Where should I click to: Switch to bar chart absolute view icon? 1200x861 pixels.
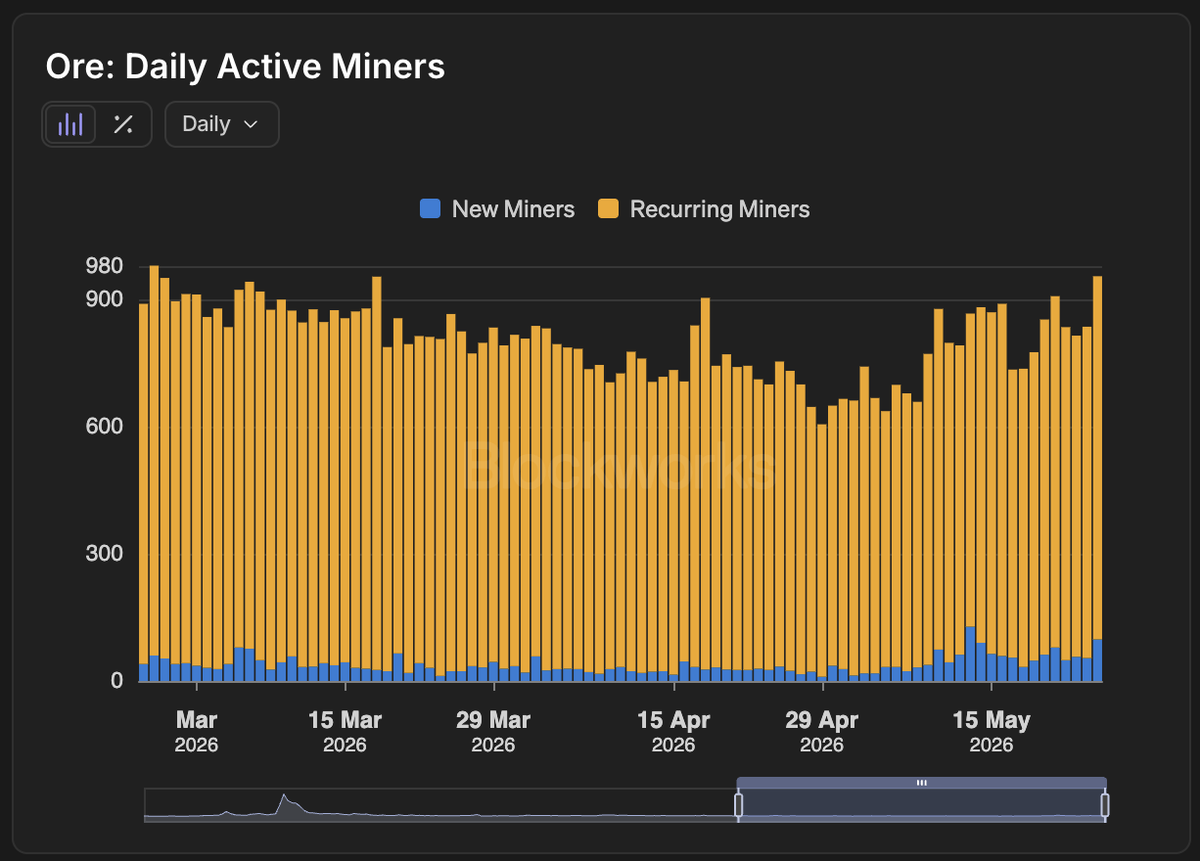[x=71, y=124]
